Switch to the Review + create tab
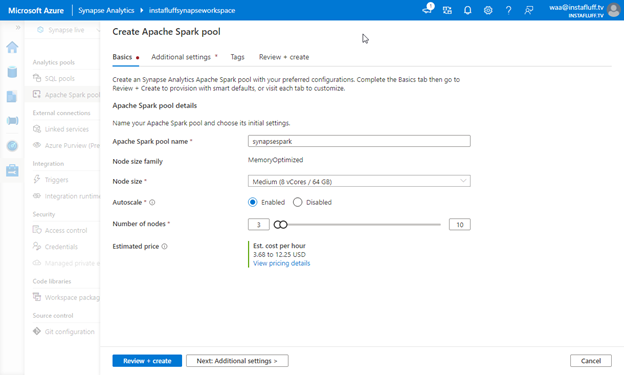Viewport: 624px width, 375px height. 284,57
